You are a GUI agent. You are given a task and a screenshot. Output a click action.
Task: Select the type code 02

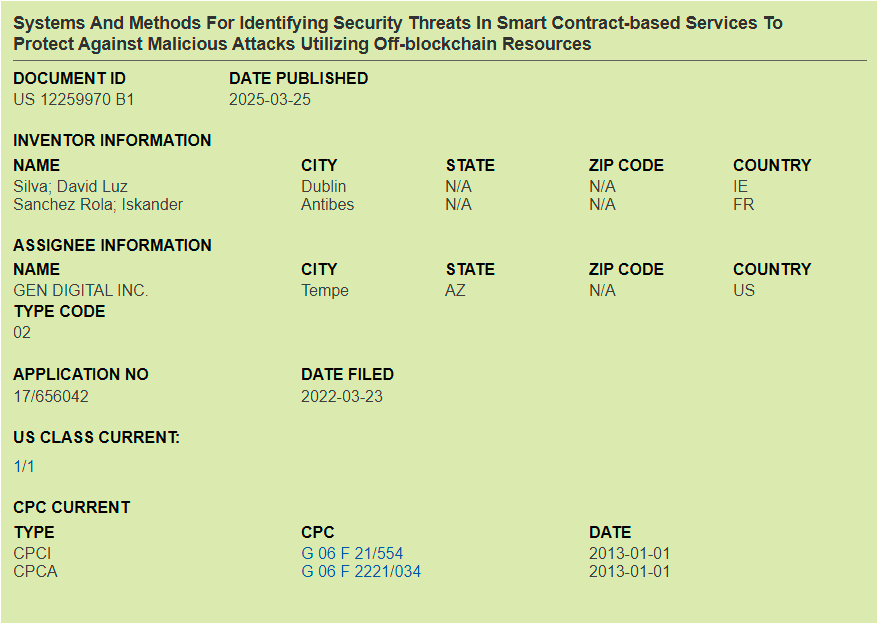[x=20, y=332]
